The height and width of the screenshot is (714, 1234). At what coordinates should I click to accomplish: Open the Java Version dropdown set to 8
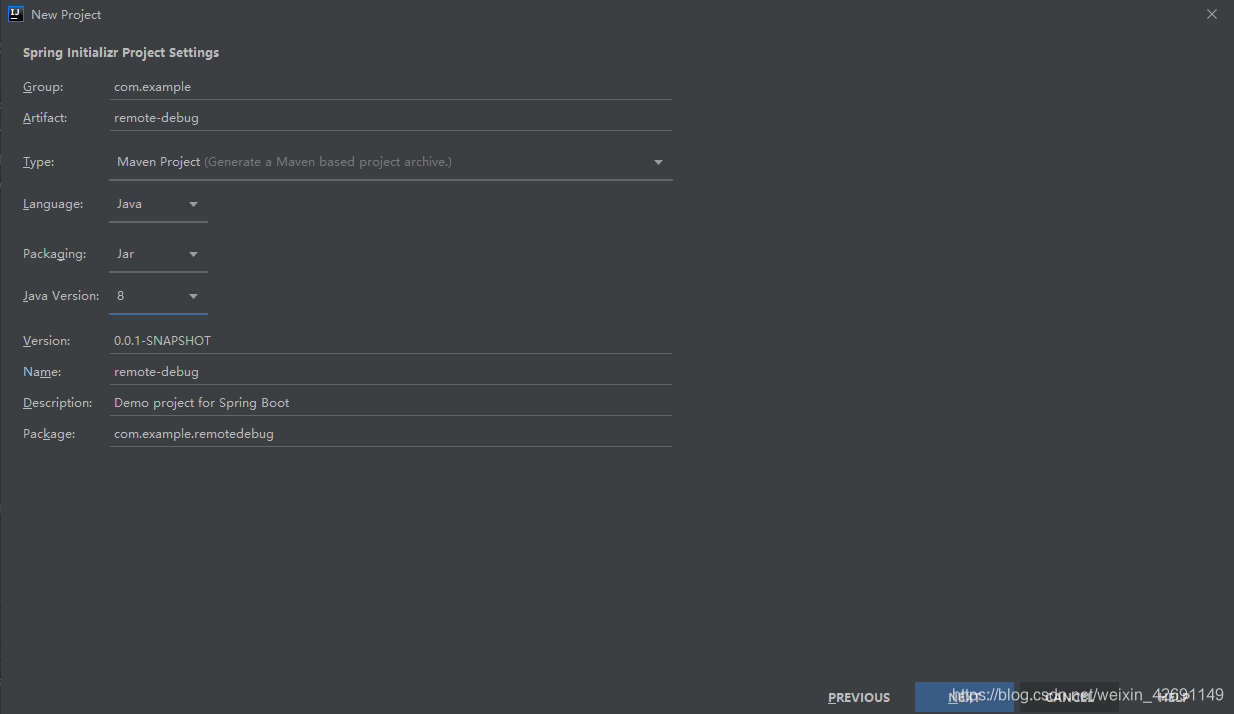tap(158, 296)
